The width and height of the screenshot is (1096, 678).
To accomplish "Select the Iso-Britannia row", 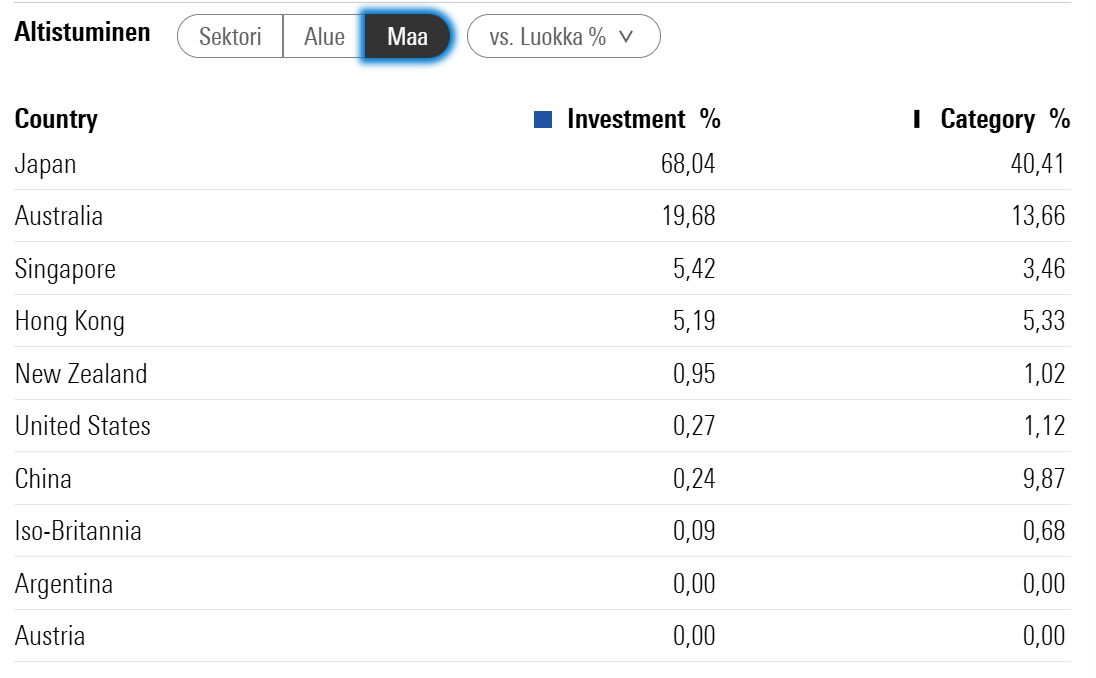I will coord(542,531).
